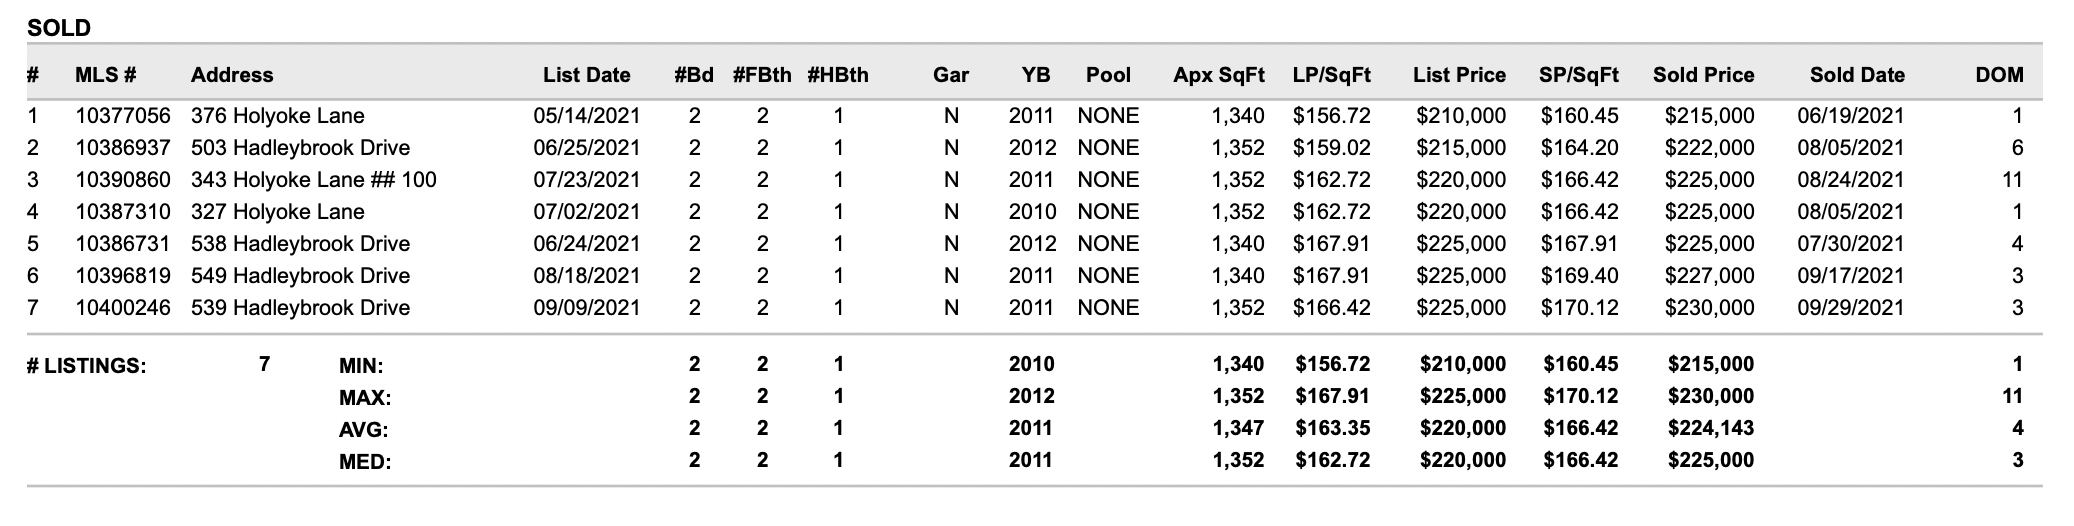Click the Sold Date column header
This screenshot has height=526, width=2074.
1857,75
